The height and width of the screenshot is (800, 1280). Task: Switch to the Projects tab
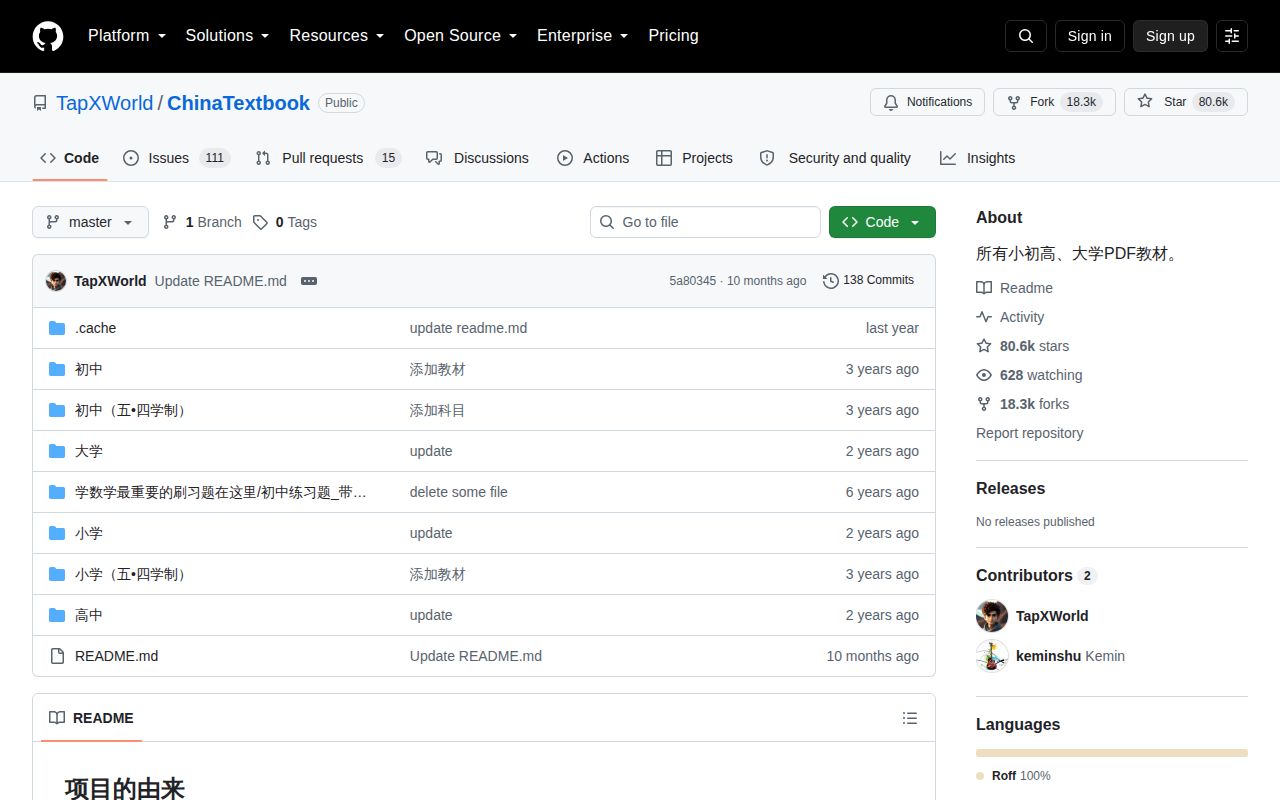pyautogui.click(x=694, y=158)
